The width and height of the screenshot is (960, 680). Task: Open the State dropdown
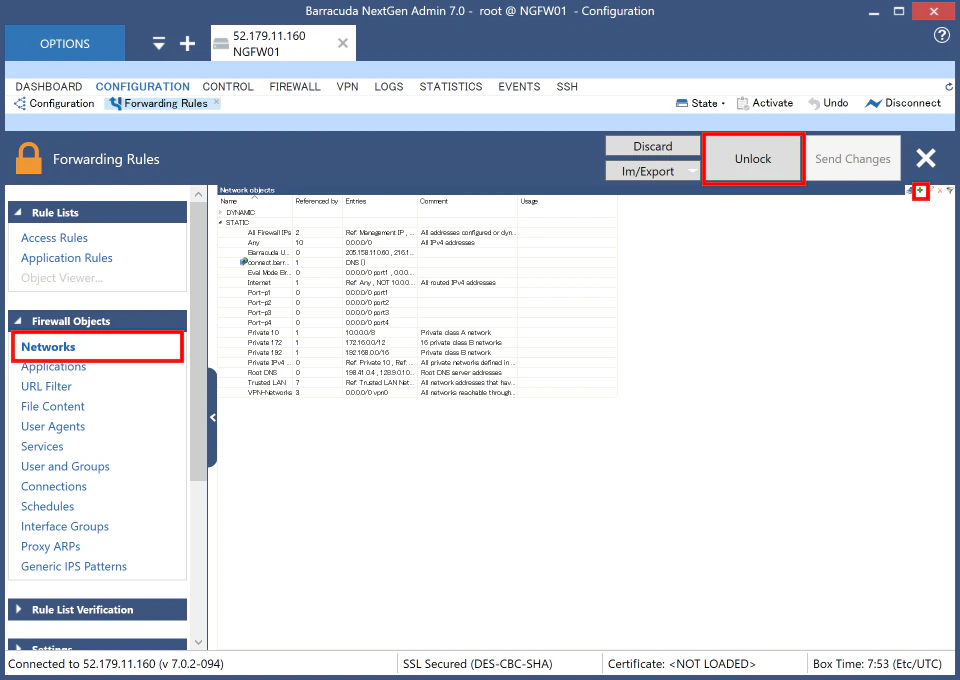pos(700,103)
